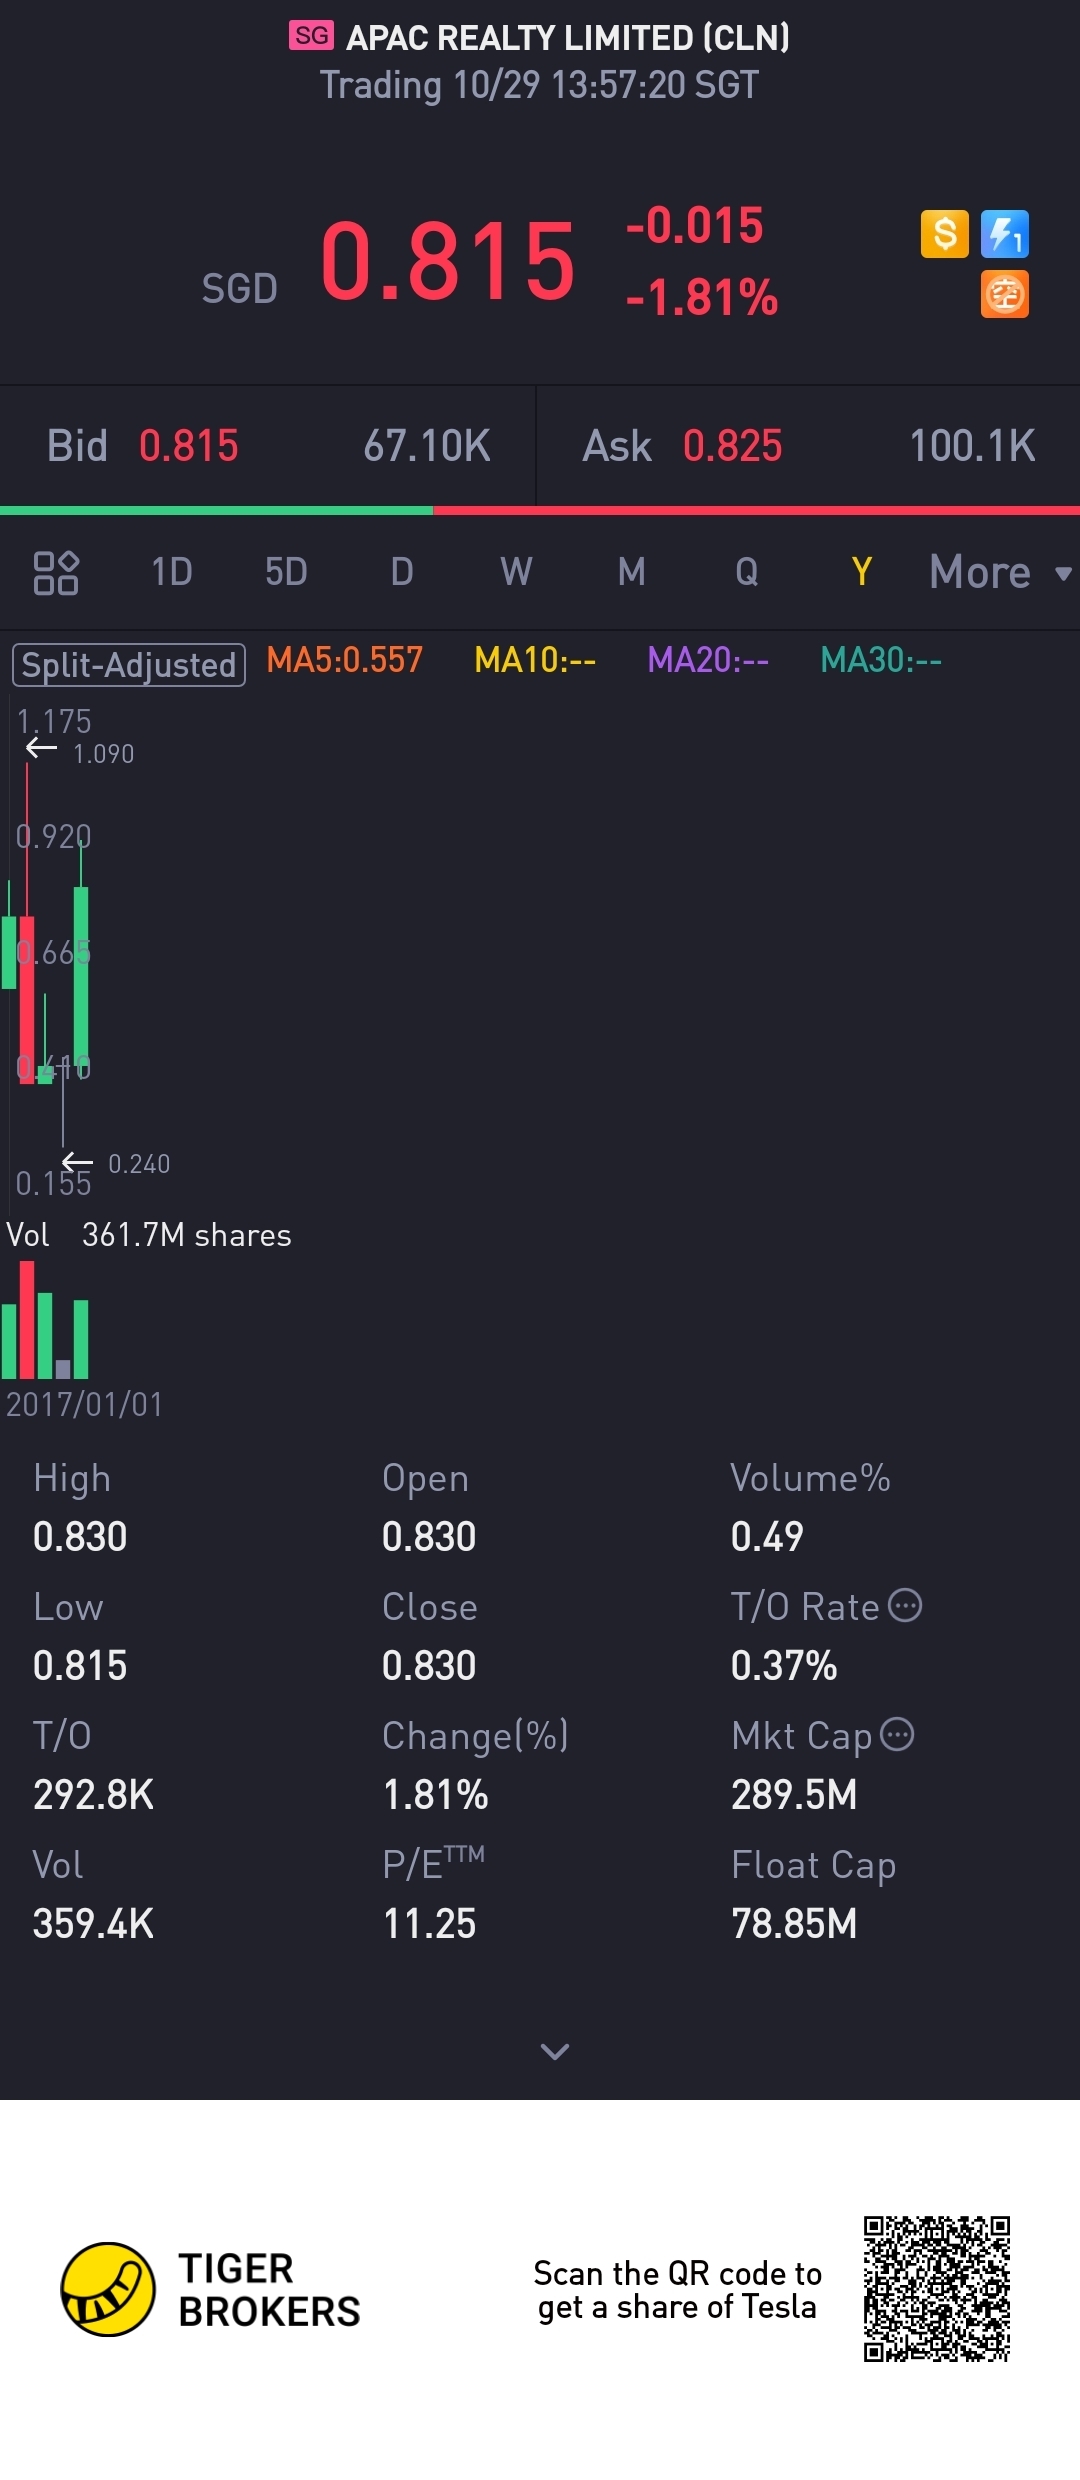Select the Q quarterly chart tab
The width and height of the screenshot is (1080, 2480).
(746, 573)
